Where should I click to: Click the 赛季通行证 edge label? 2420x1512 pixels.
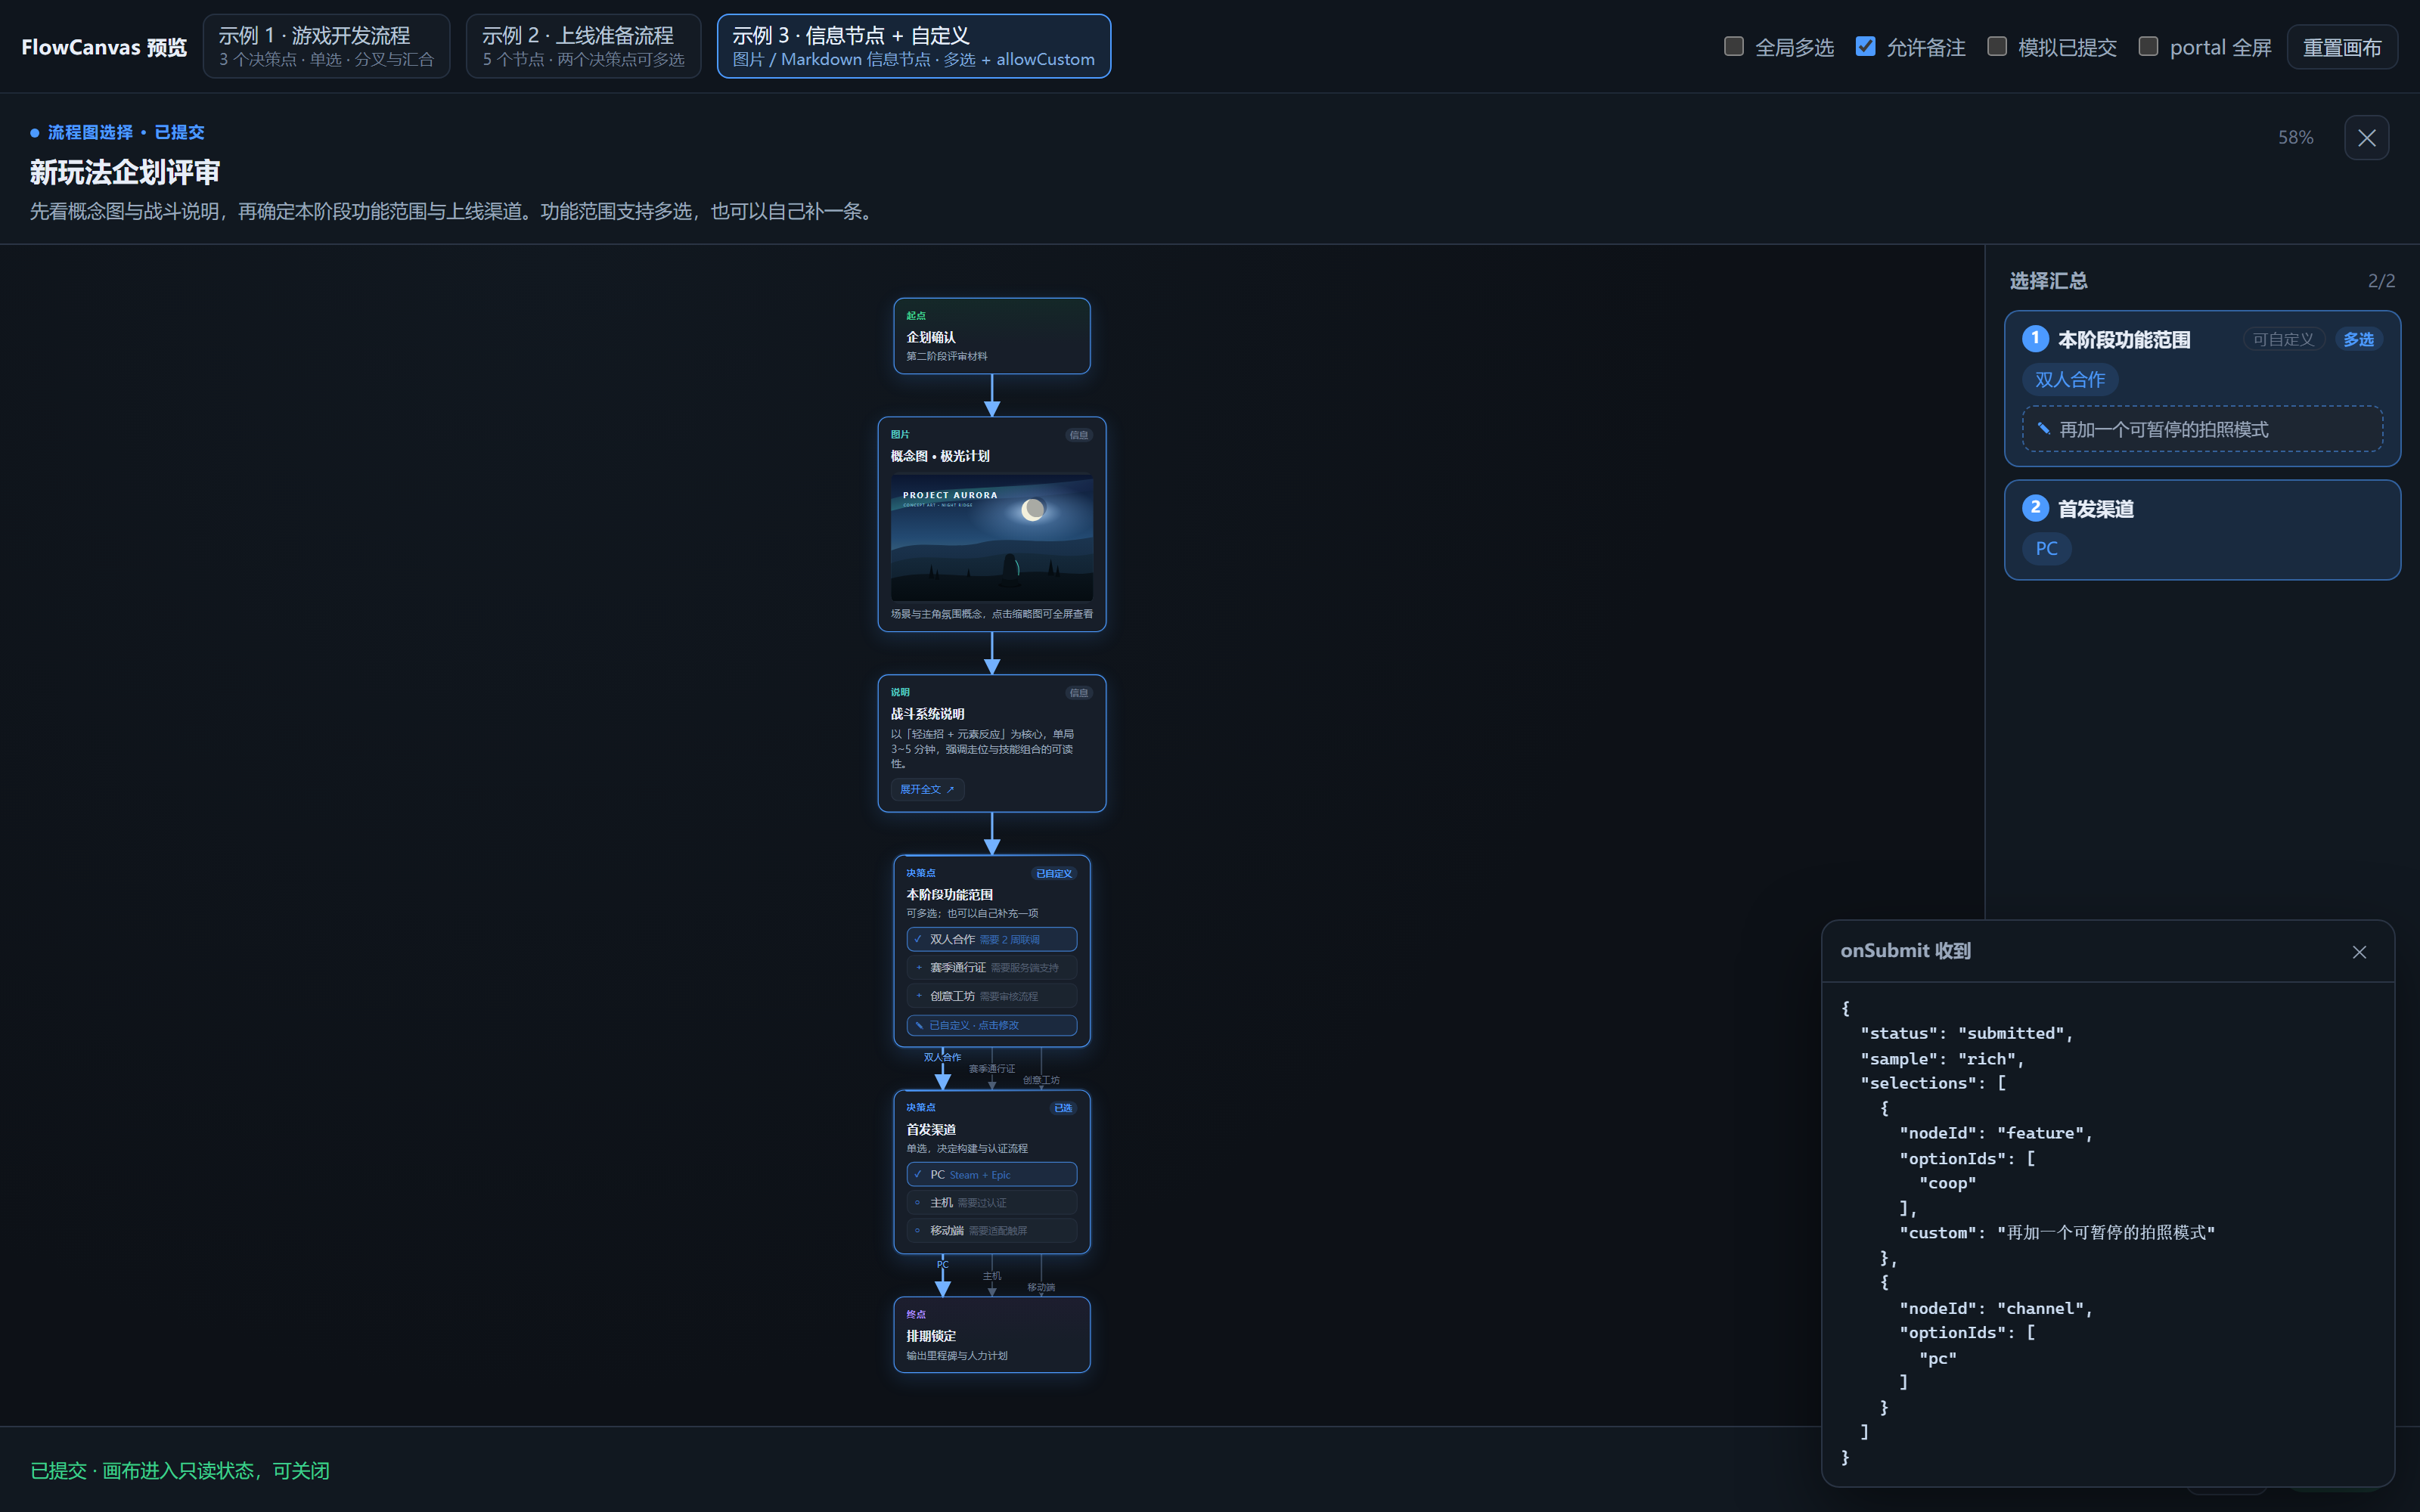[992, 1068]
